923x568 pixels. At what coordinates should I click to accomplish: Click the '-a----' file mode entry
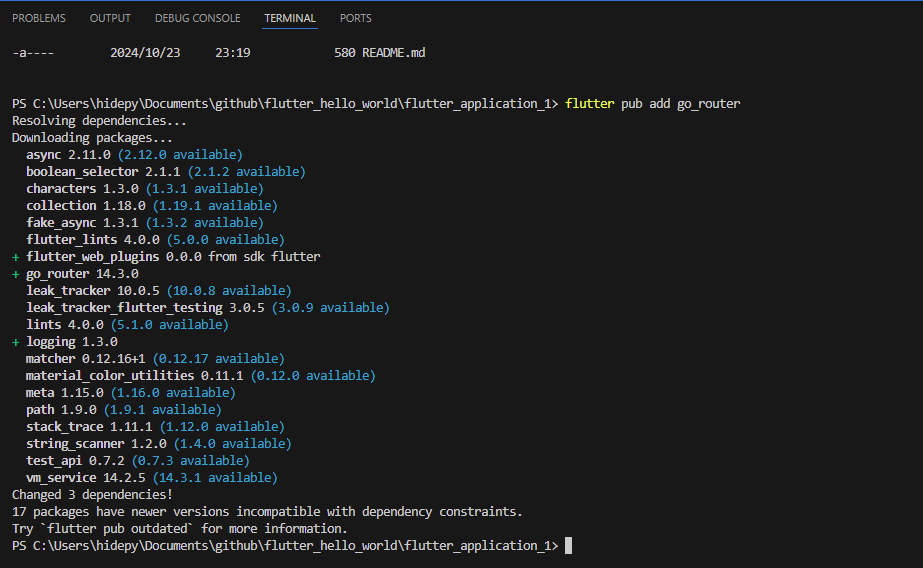(33, 53)
